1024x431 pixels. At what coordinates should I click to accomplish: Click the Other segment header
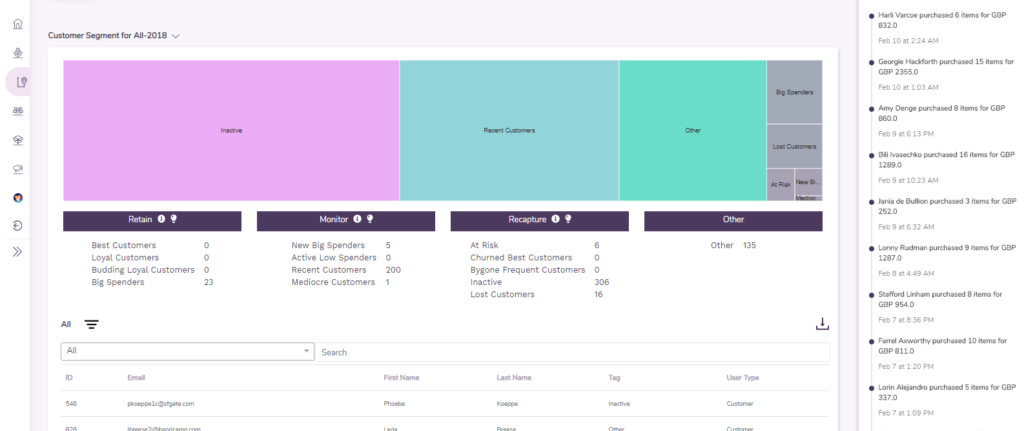[x=733, y=219]
